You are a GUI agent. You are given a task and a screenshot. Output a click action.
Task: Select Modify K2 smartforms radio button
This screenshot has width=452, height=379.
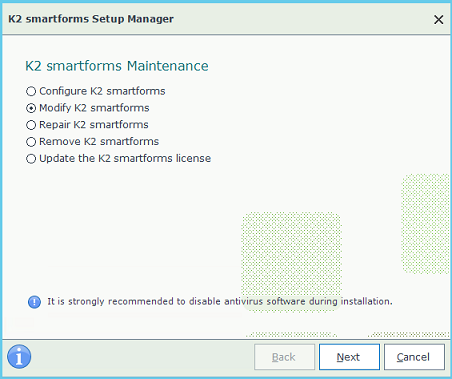click(31, 108)
